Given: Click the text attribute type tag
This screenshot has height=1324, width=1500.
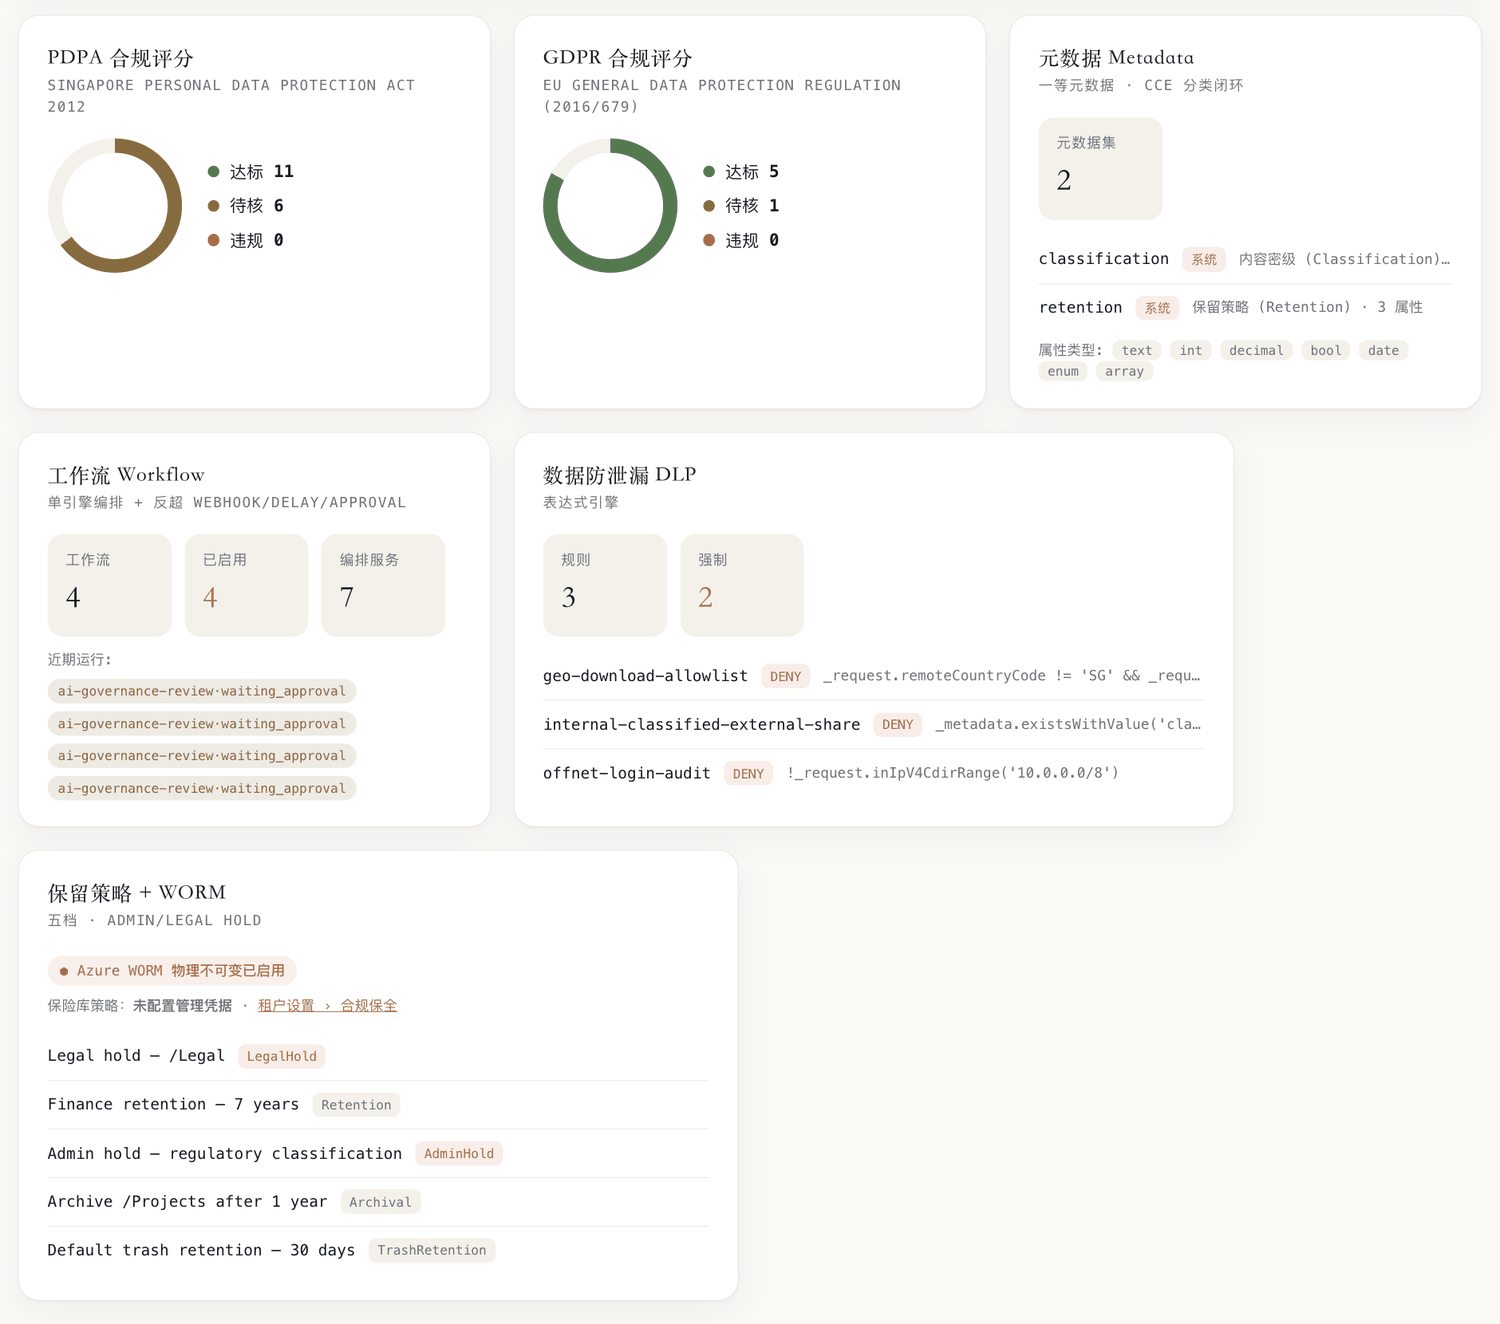Looking at the screenshot, I should pos(1137,350).
